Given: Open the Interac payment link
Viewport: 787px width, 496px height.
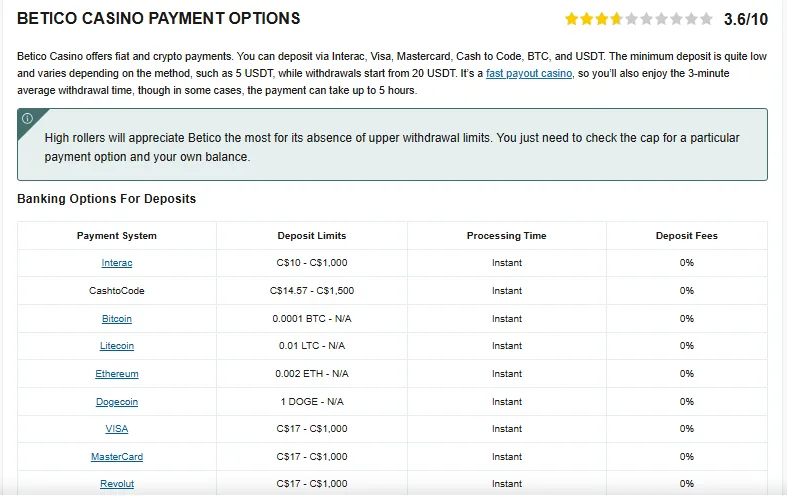Looking at the screenshot, I should pyautogui.click(x=117, y=263).
